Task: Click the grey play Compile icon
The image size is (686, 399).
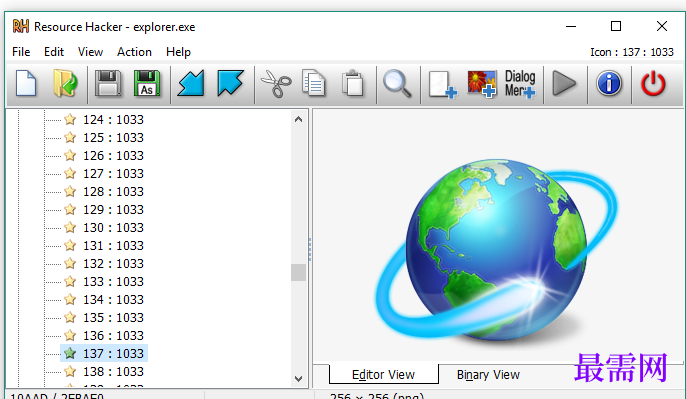Action: click(564, 83)
